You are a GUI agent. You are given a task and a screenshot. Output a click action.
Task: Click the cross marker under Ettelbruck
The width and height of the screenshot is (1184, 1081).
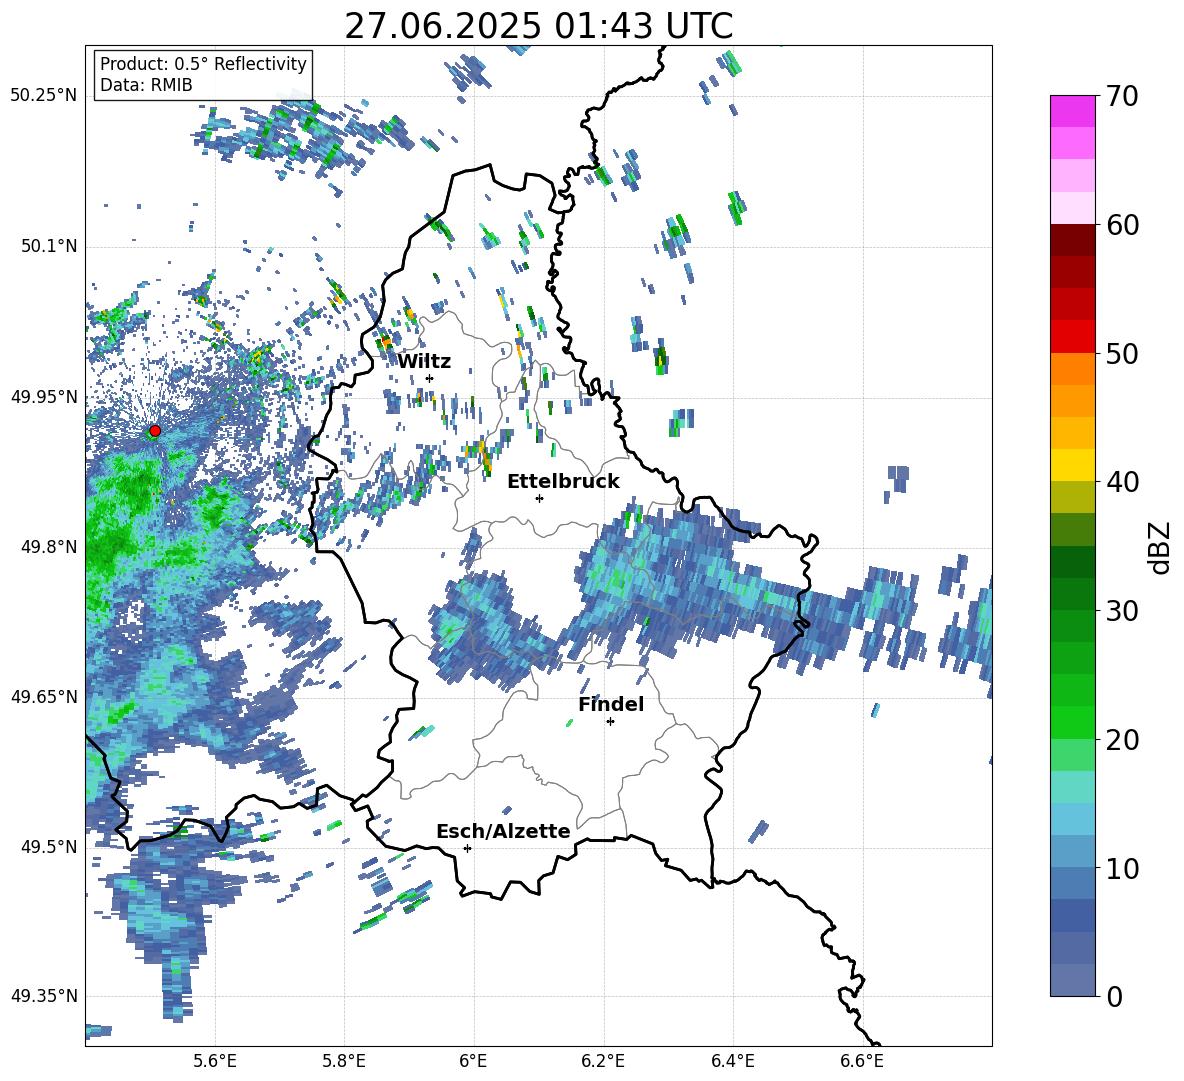[539, 498]
